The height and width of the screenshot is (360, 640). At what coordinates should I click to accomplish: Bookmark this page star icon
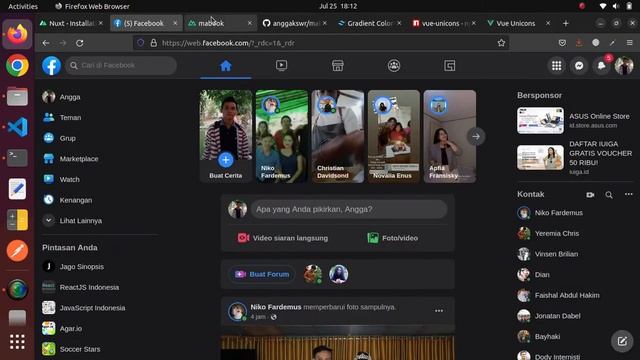[501, 43]
